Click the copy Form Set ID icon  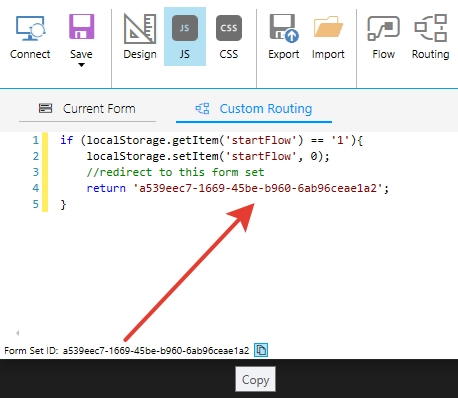261,350
